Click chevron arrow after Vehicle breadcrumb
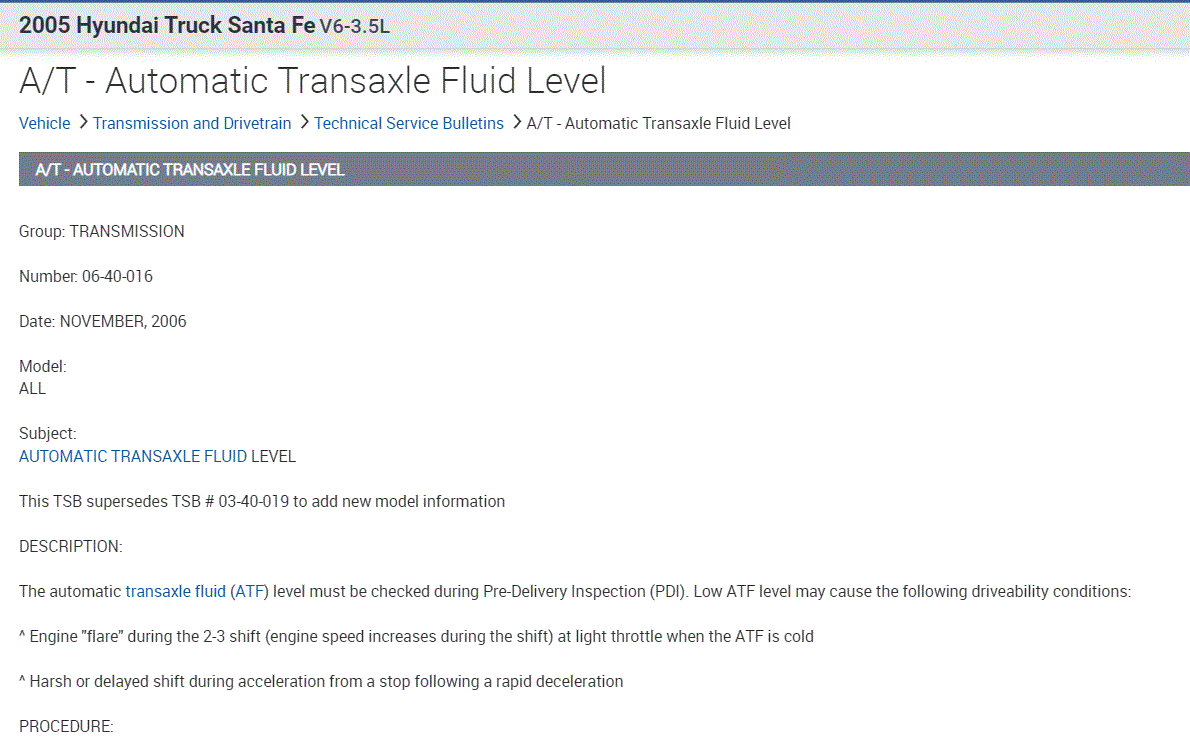The image size is (1190, 743). point(83,123)
